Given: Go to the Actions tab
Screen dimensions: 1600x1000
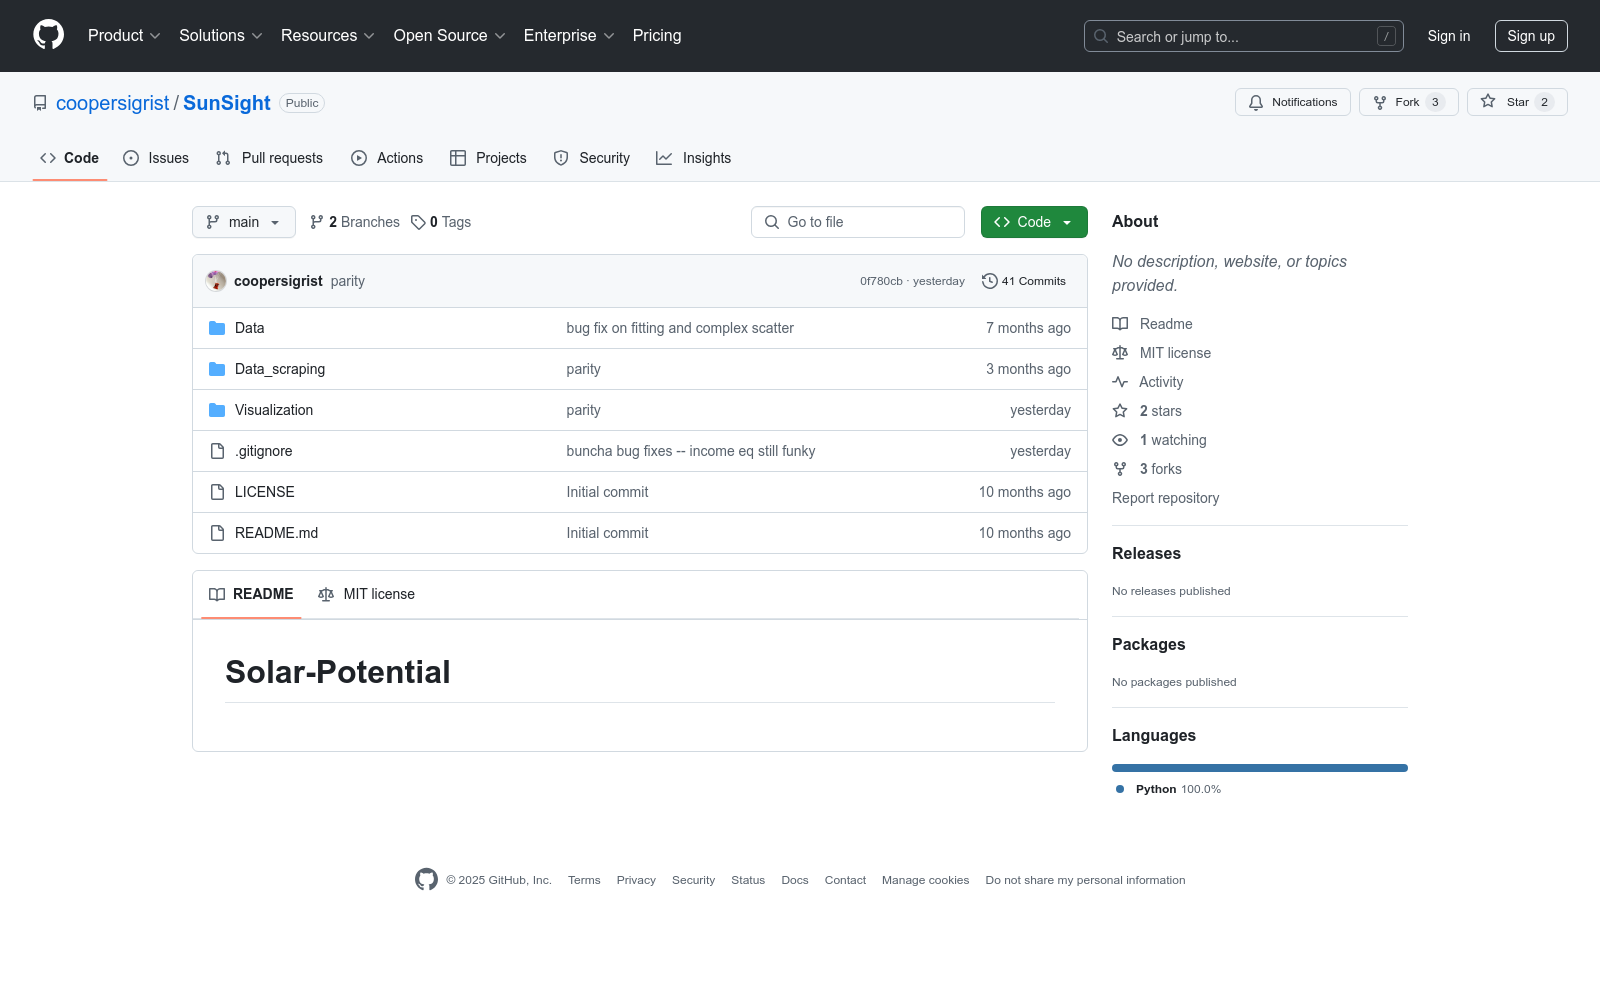Looking at the screenshot, I should (x=387, y=158).
